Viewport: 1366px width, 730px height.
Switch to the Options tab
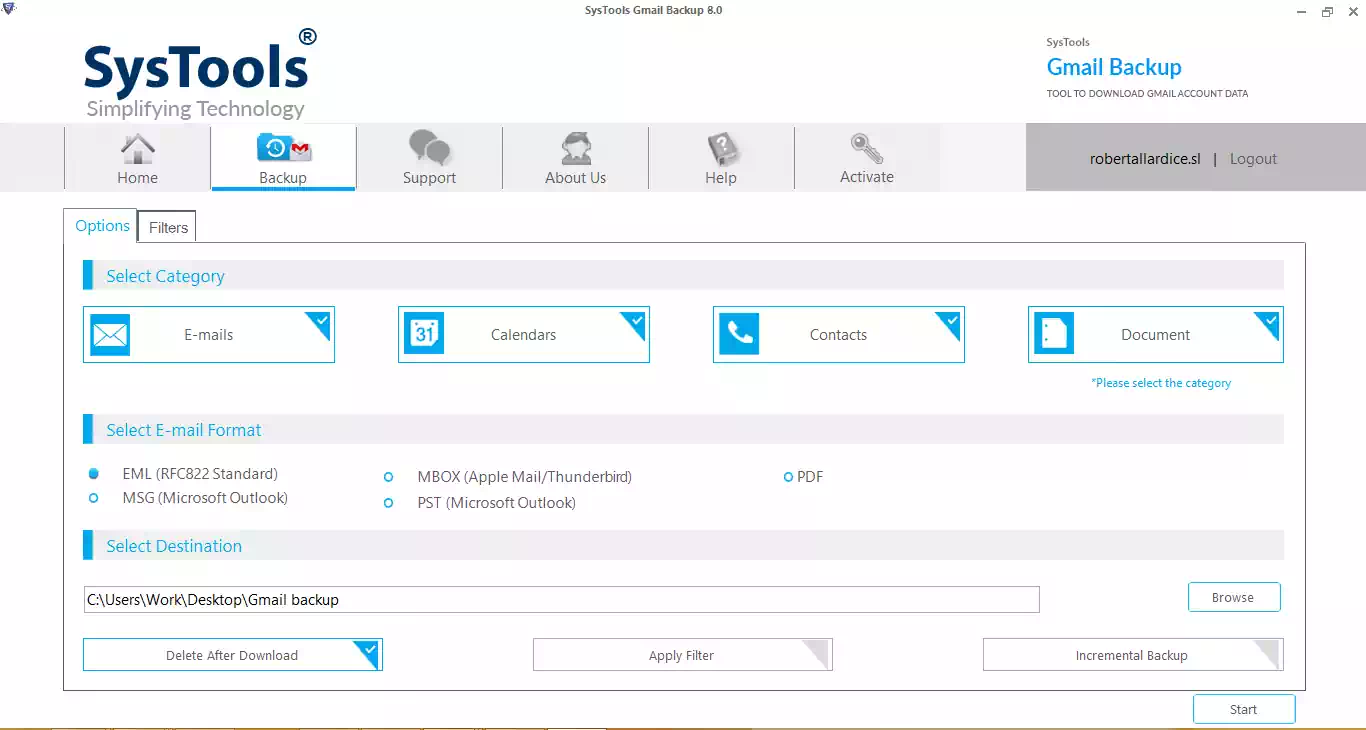tap(102, 226)
